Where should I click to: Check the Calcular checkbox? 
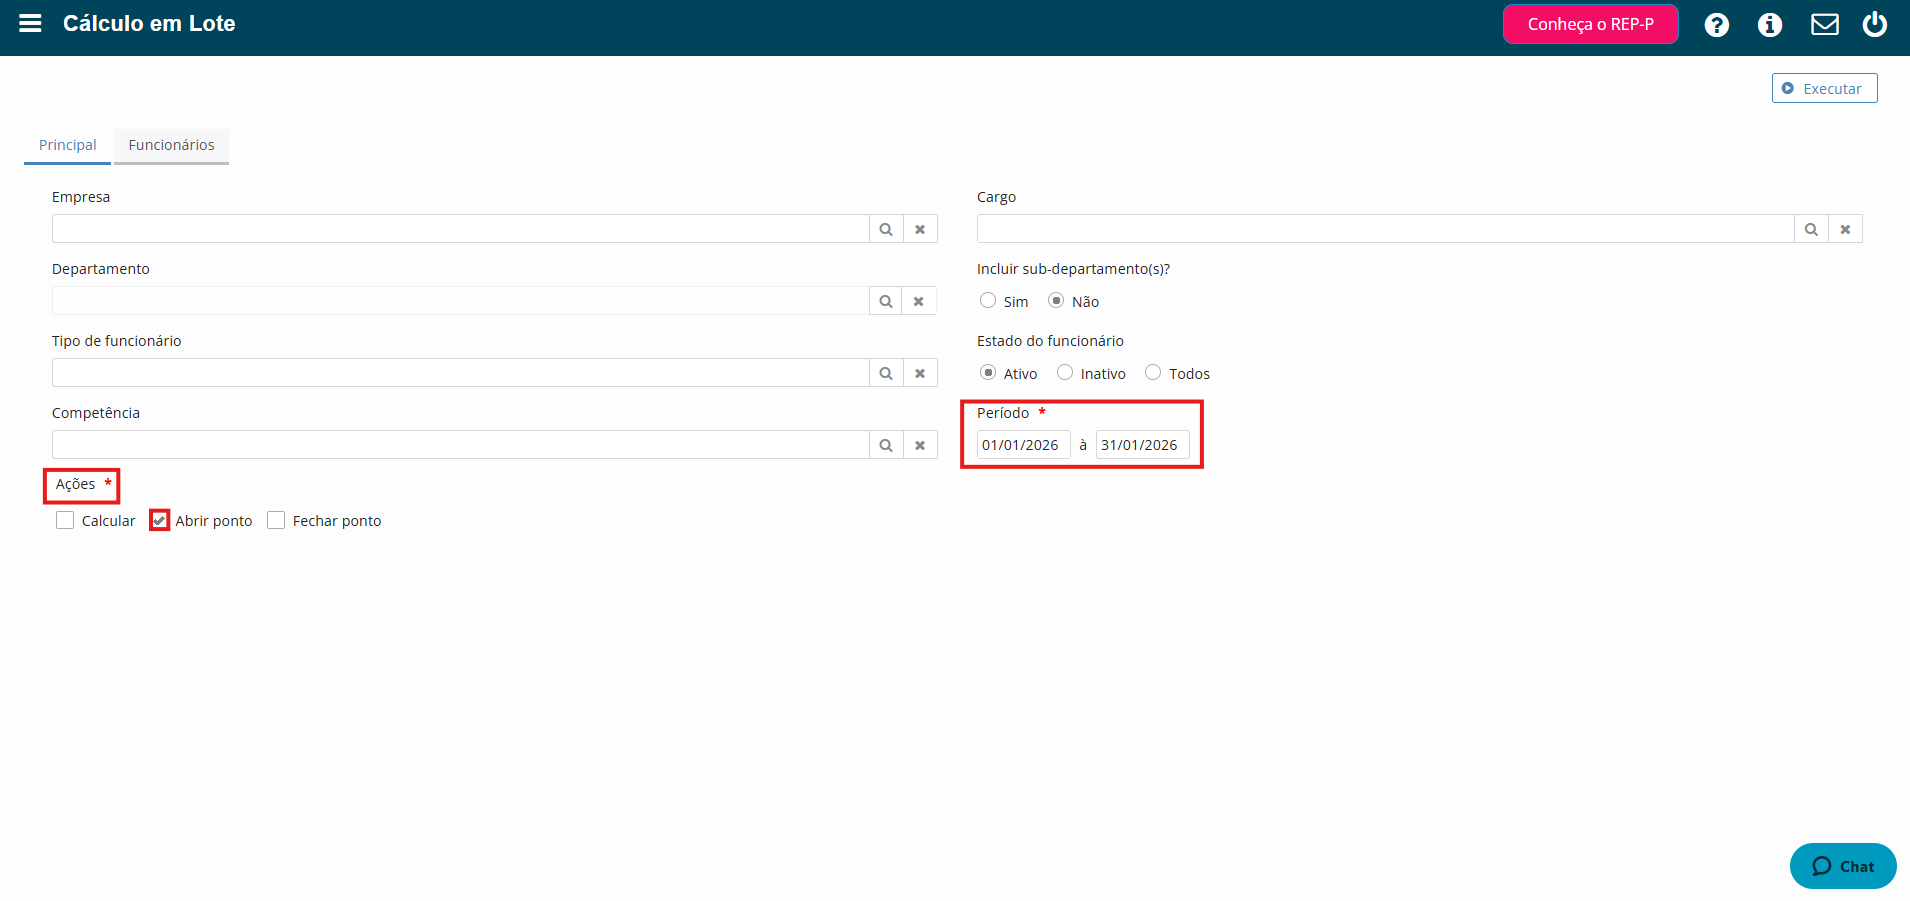pyautogui.click(x=65, y=520)
